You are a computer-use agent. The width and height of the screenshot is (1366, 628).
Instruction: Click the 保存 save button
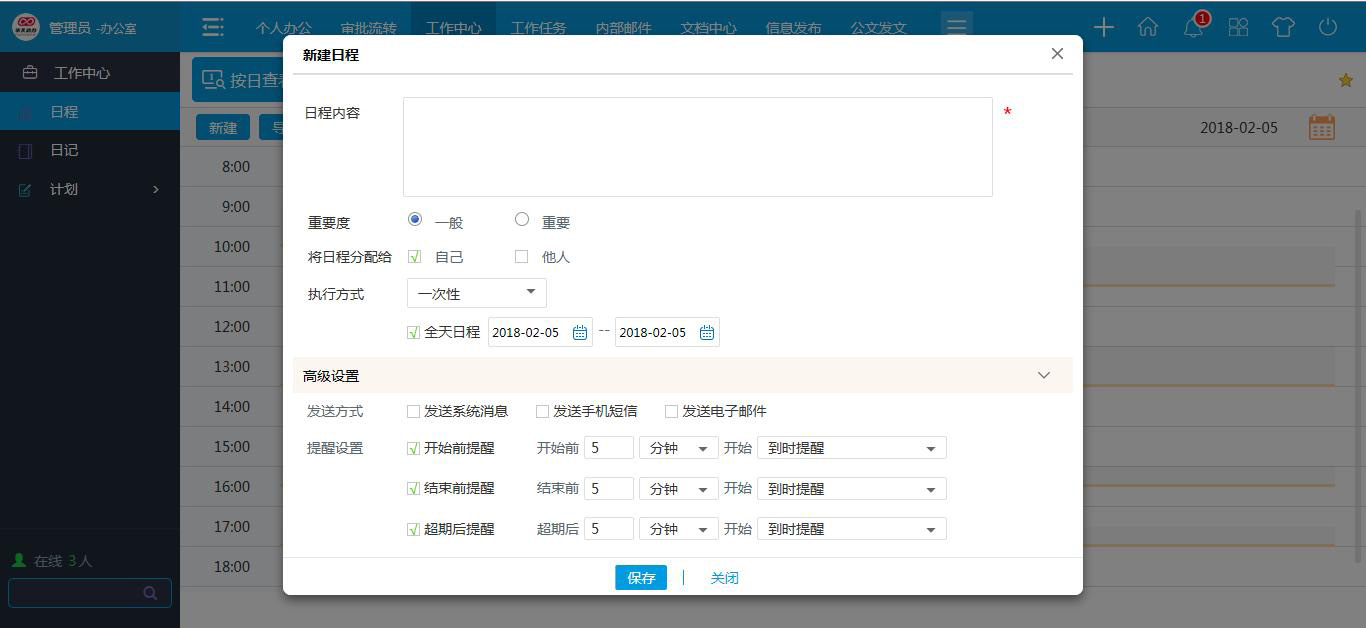point(640,577)
